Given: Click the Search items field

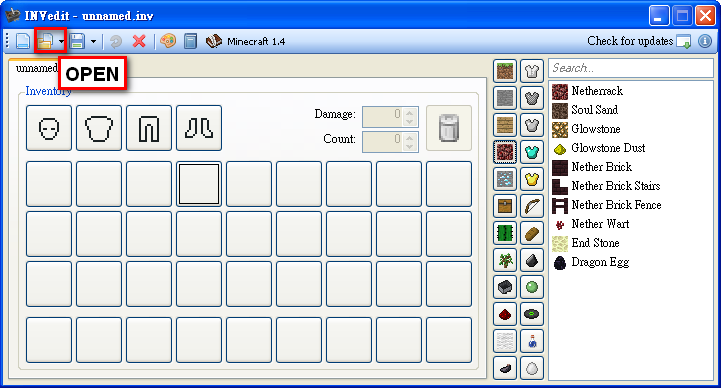Looking at the screenshot, I should coord(631,68).
